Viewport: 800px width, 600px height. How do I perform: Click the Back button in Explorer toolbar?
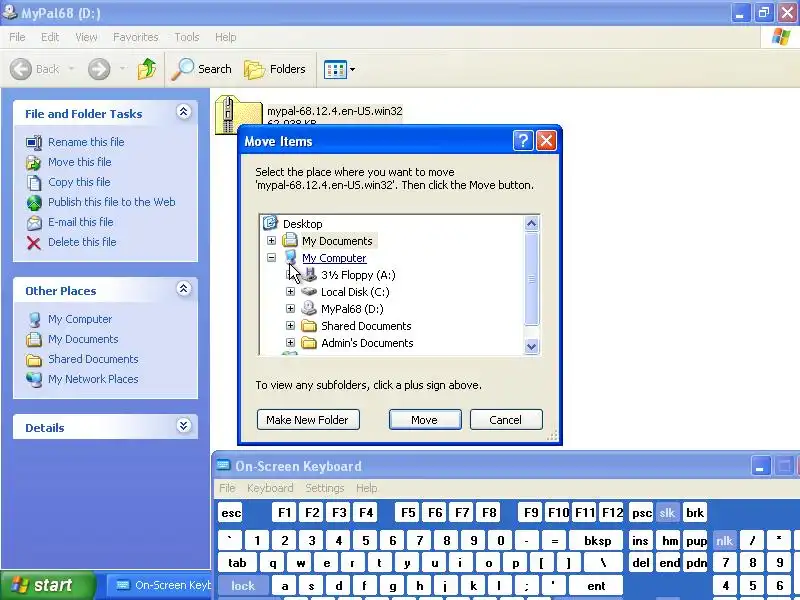coord(35,69)
